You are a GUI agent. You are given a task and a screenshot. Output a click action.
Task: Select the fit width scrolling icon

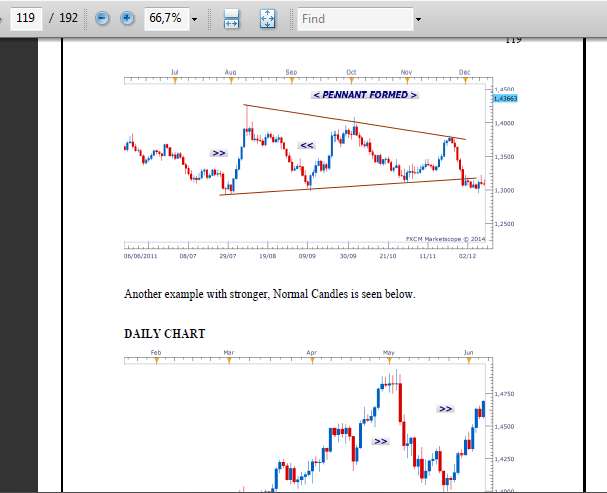(x=231, y=19)
